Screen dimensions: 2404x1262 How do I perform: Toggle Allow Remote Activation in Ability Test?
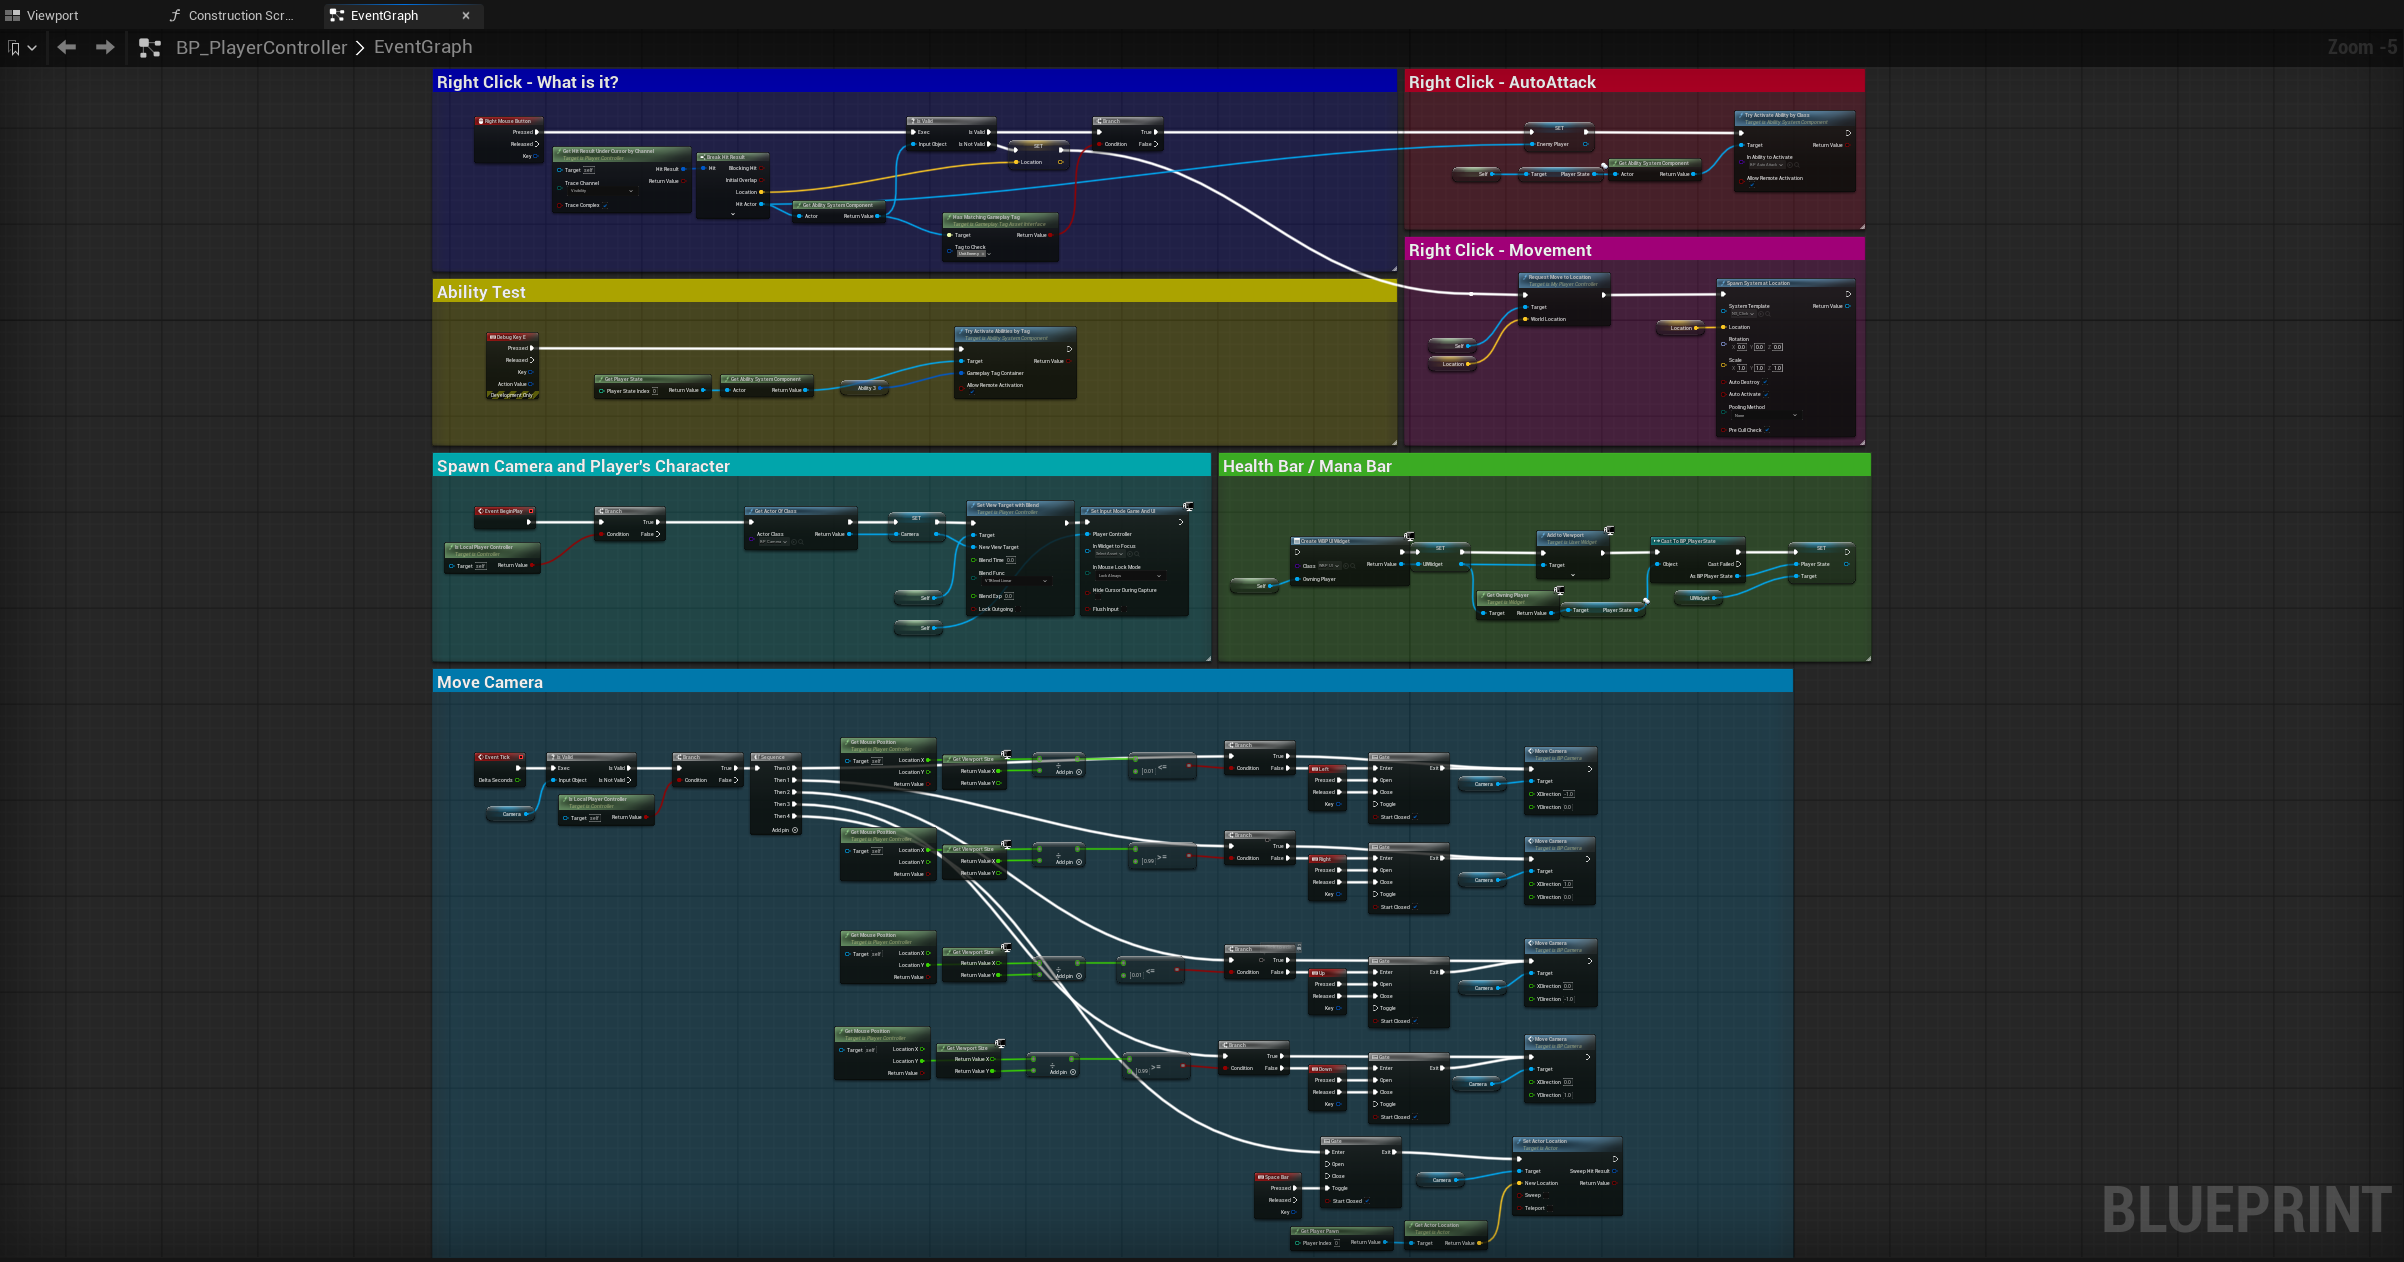[x=972, y=392]
